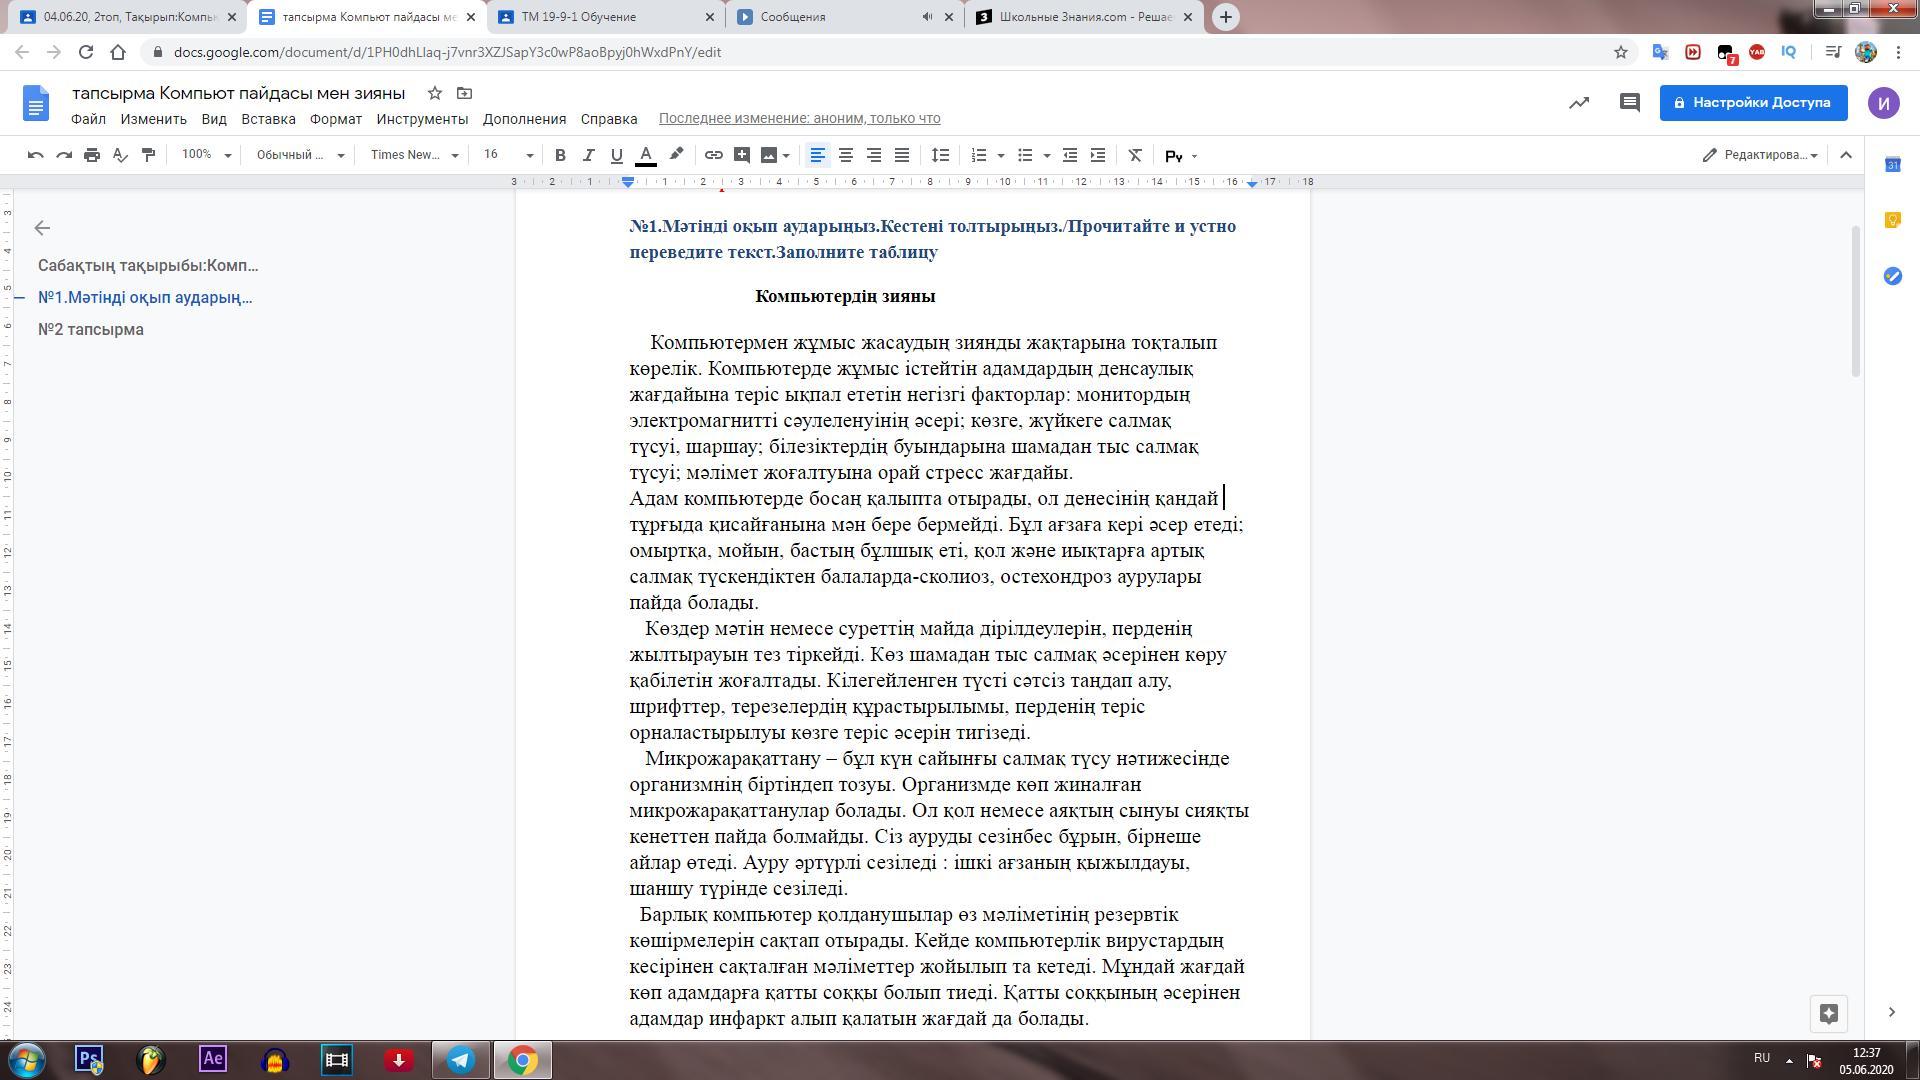Click the Последнее изменение link
The image size is (1920, 1080).
tap(799, 119)
